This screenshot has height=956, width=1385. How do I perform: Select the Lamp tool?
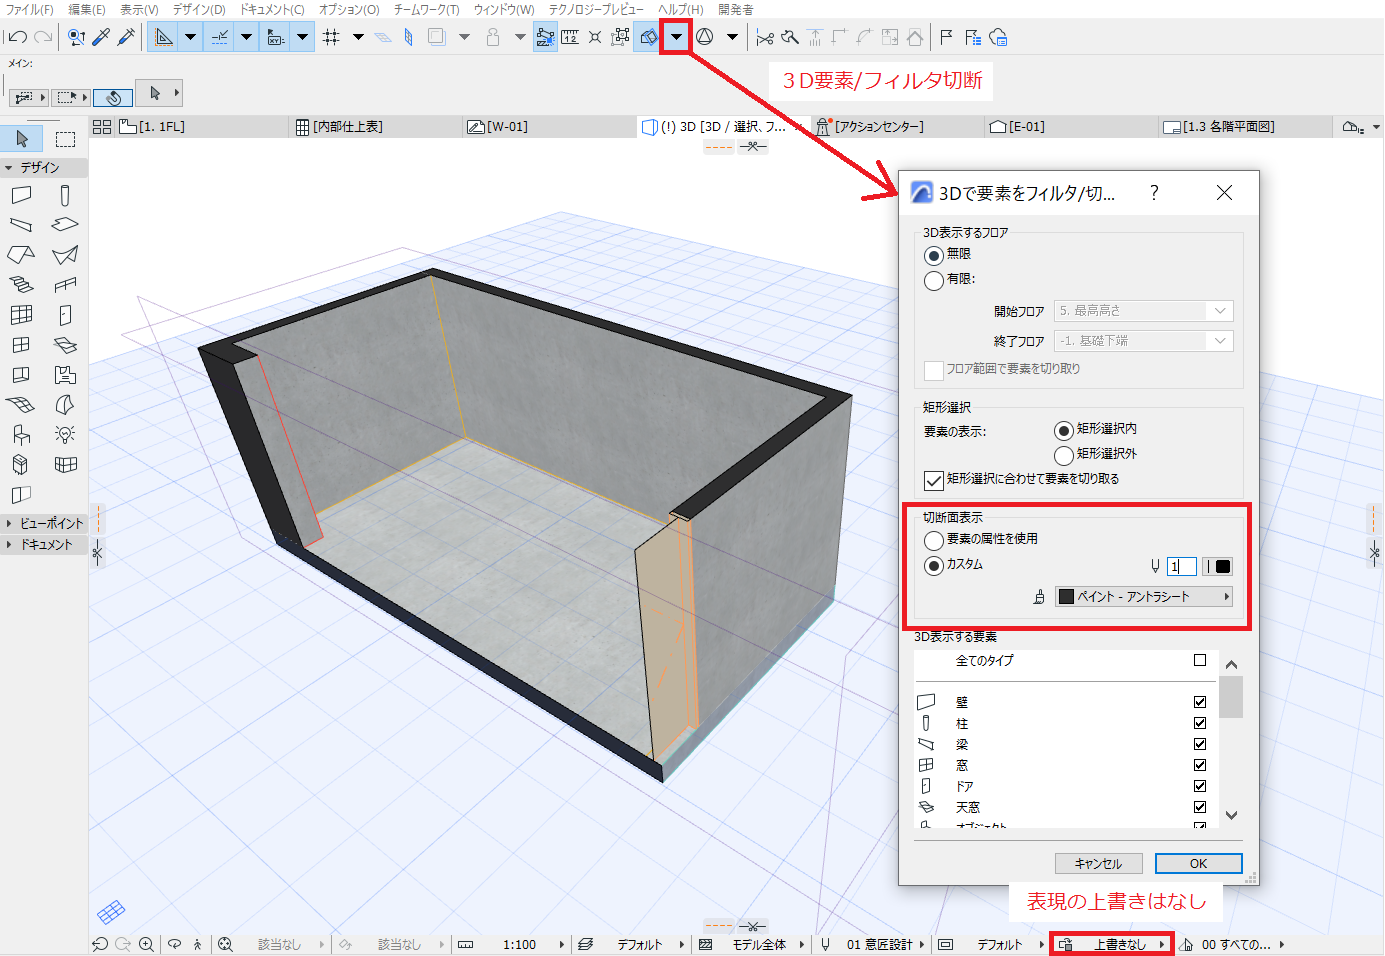click(x=65, y=435)
